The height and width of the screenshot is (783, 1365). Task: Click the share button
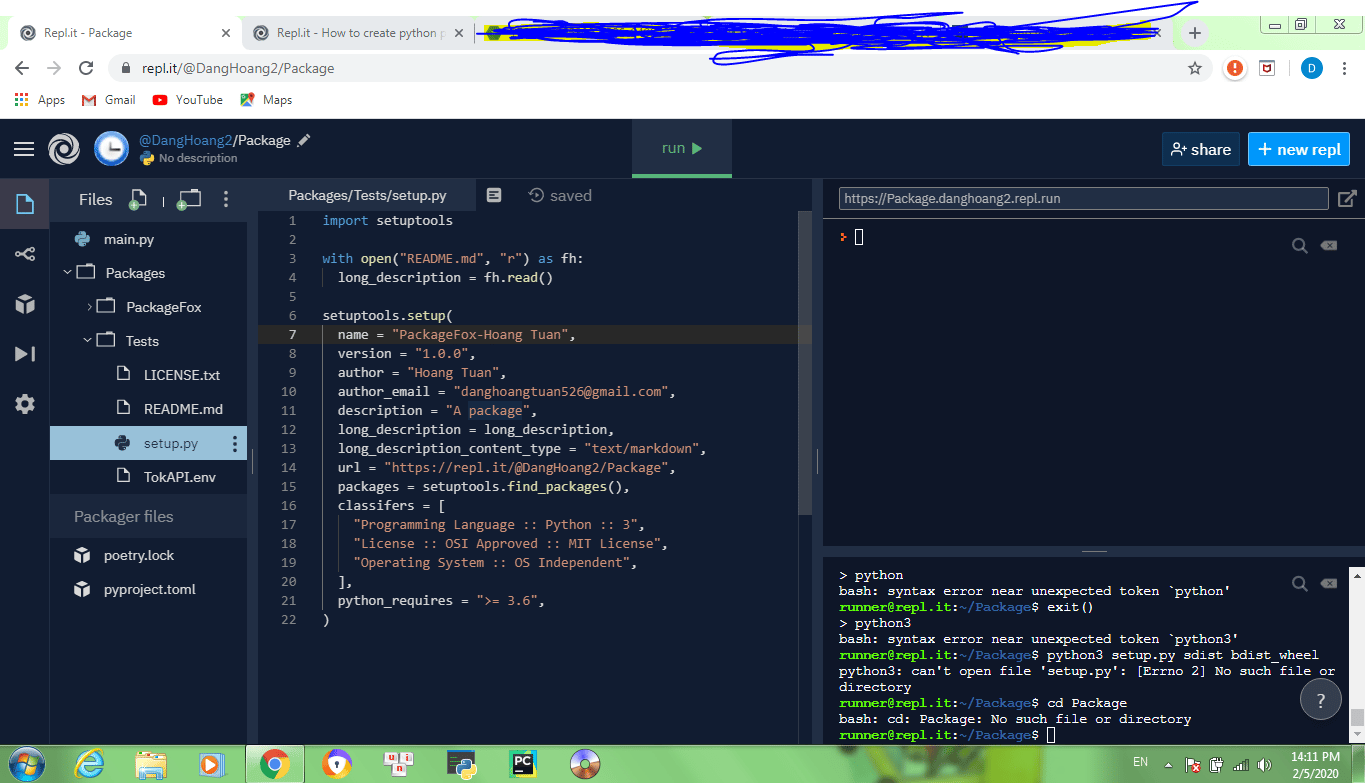click(1200, 149)
